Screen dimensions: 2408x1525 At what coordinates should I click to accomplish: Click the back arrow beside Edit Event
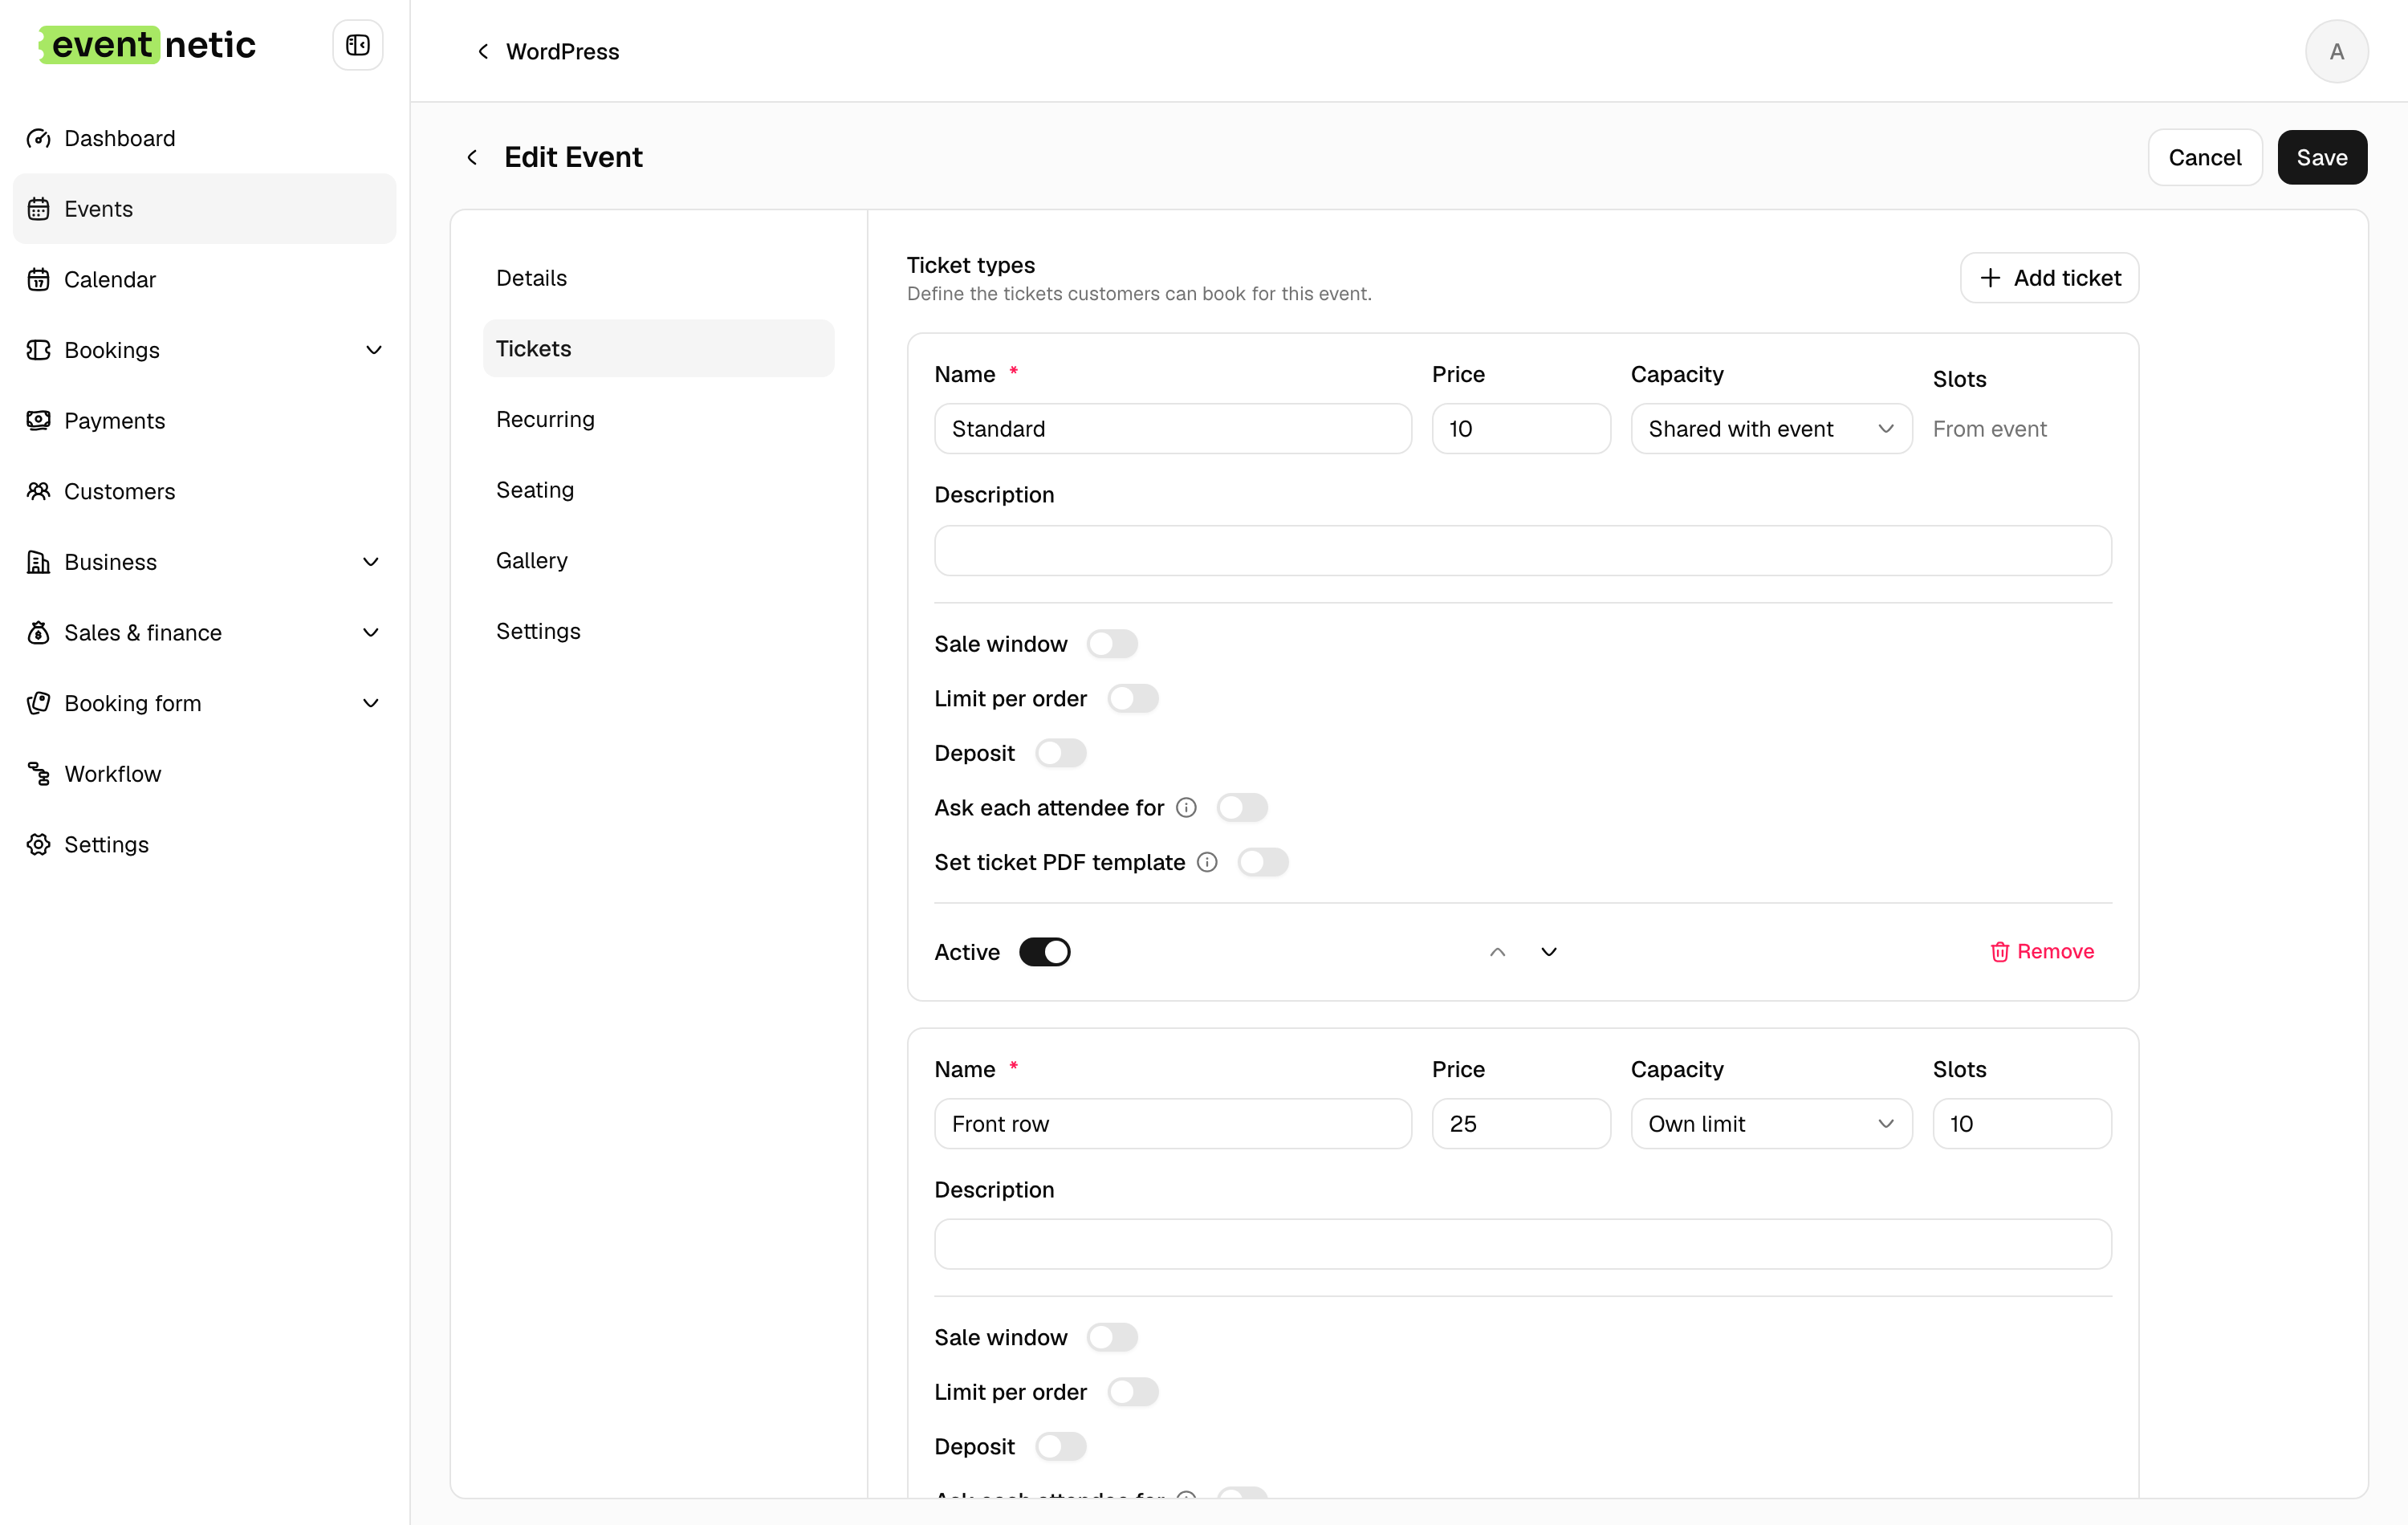(x=472, y=157)
